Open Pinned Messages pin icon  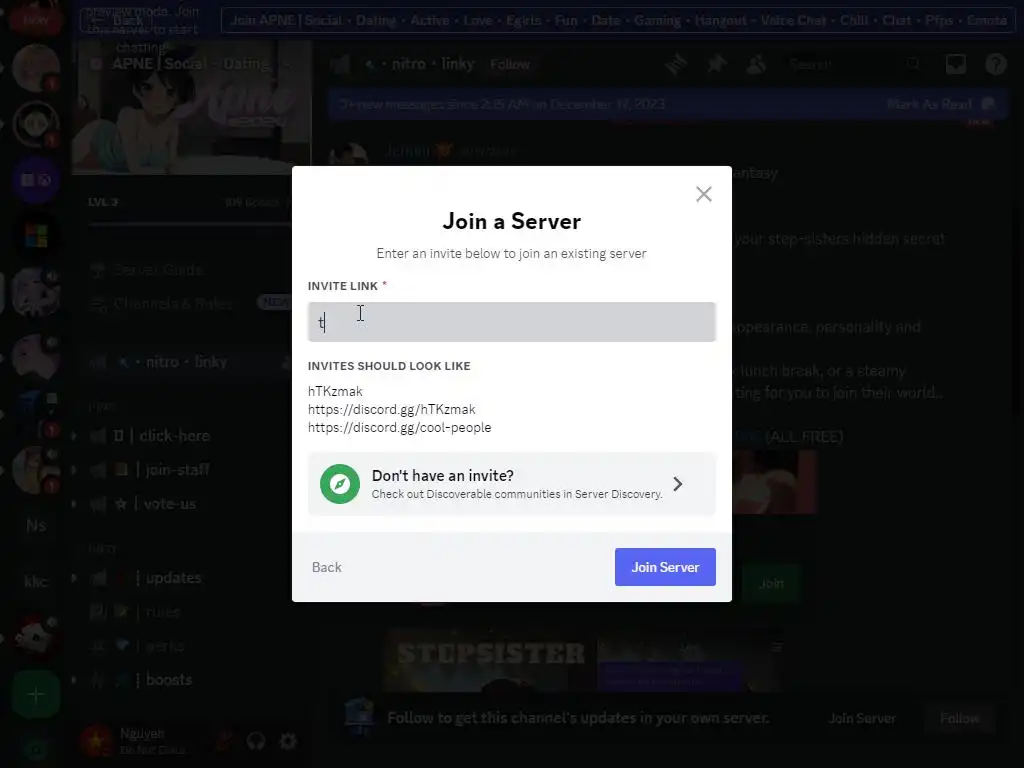716,64
